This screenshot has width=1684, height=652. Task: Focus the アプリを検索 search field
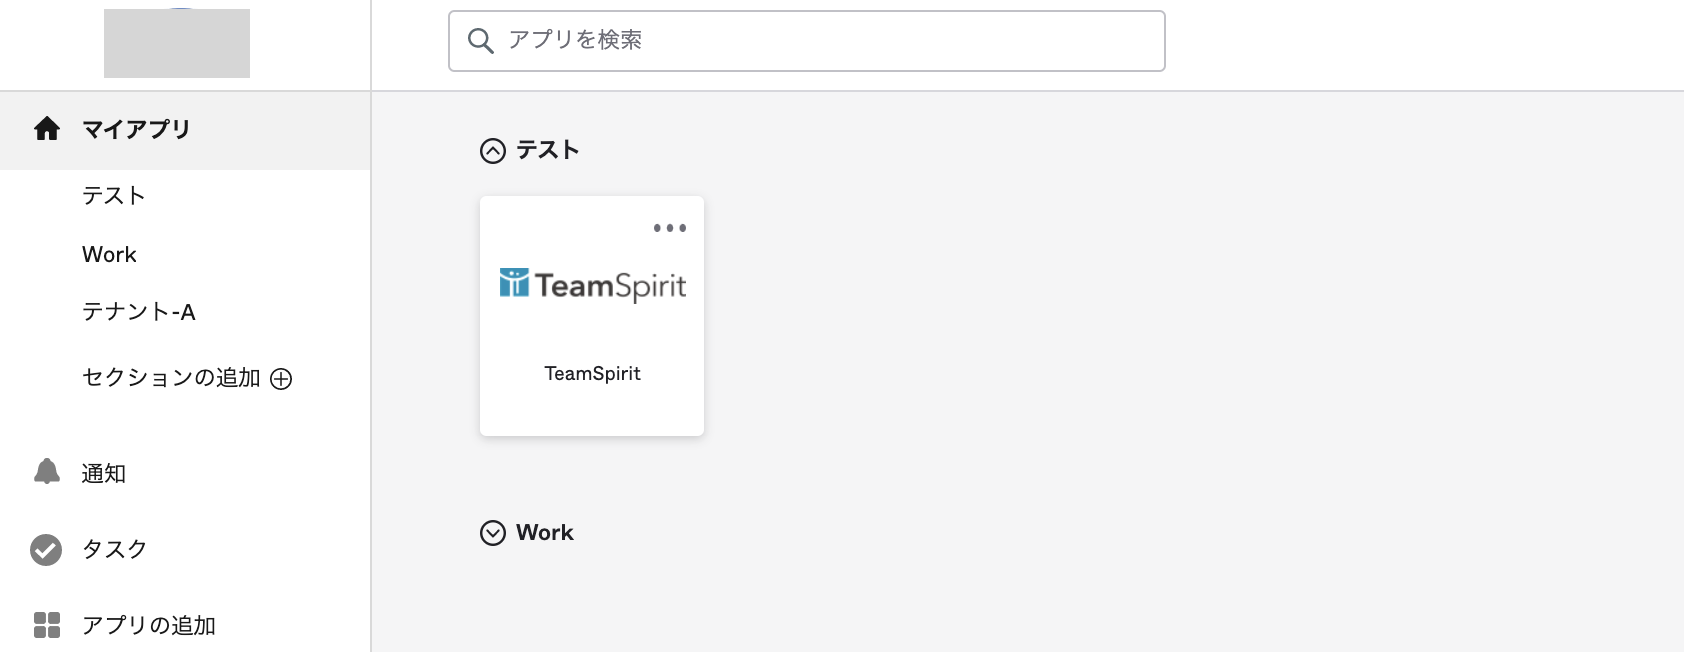820,41
